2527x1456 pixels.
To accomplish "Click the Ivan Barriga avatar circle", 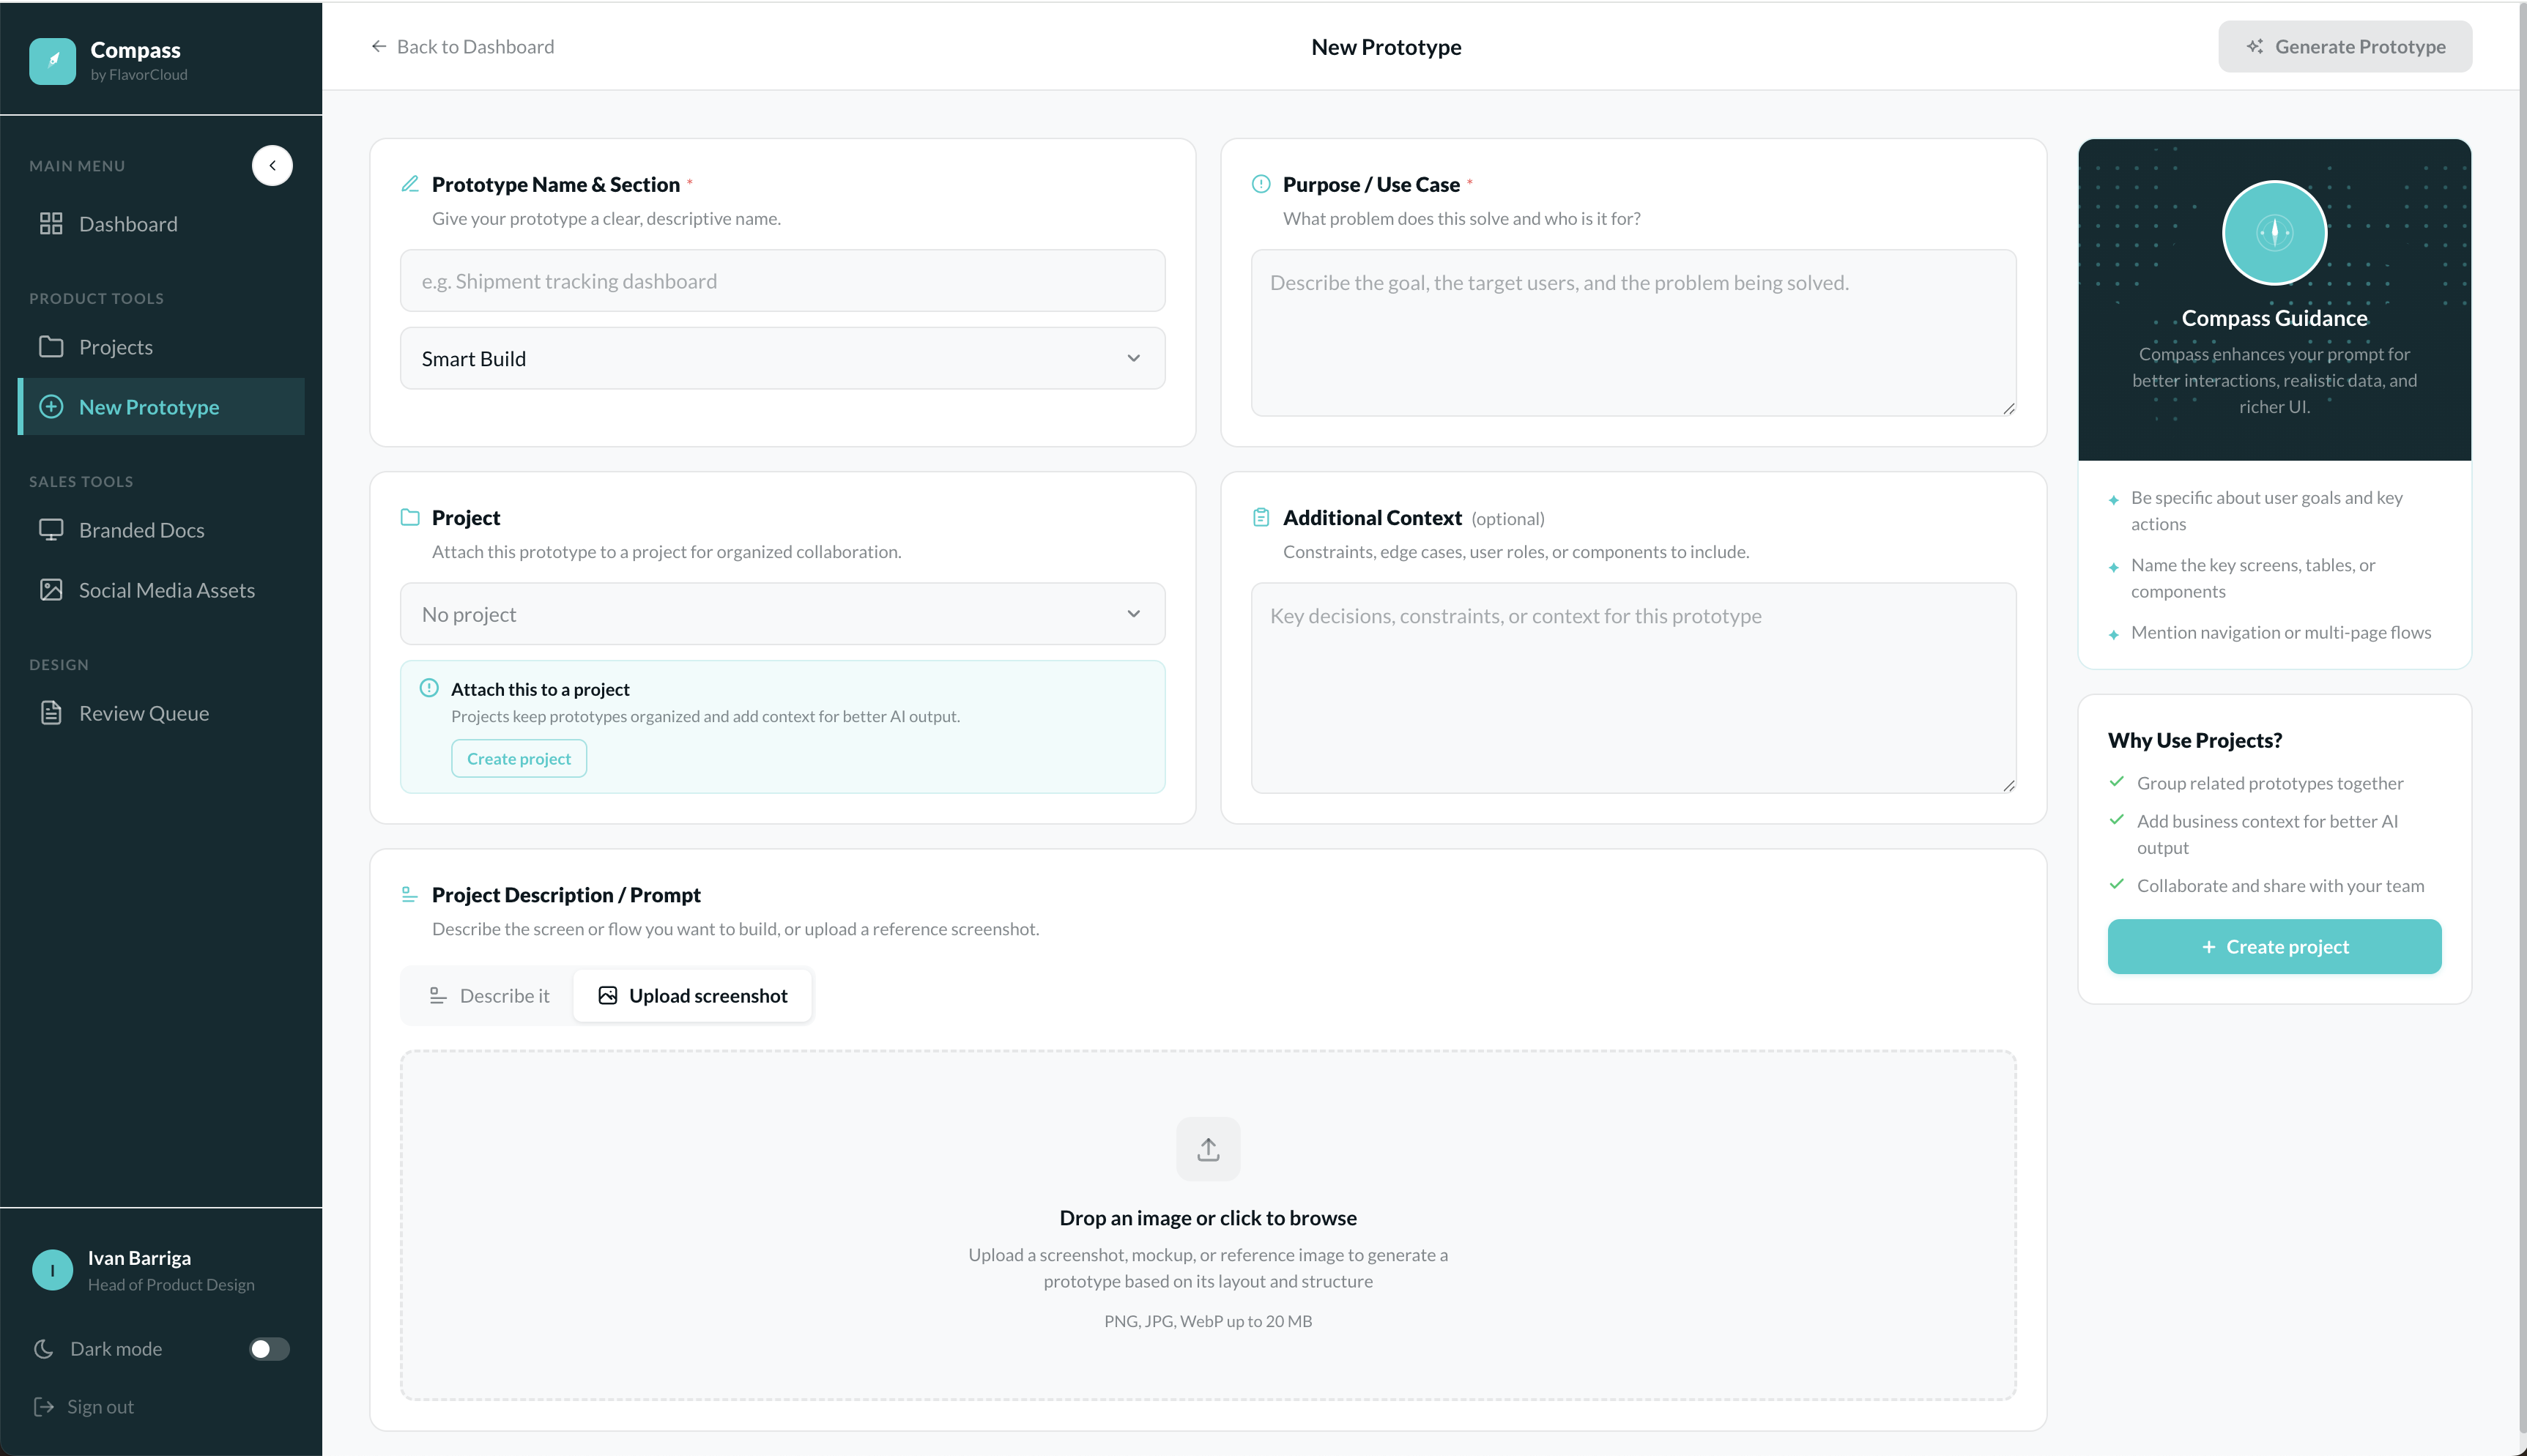I will [x=52, y=1270].
